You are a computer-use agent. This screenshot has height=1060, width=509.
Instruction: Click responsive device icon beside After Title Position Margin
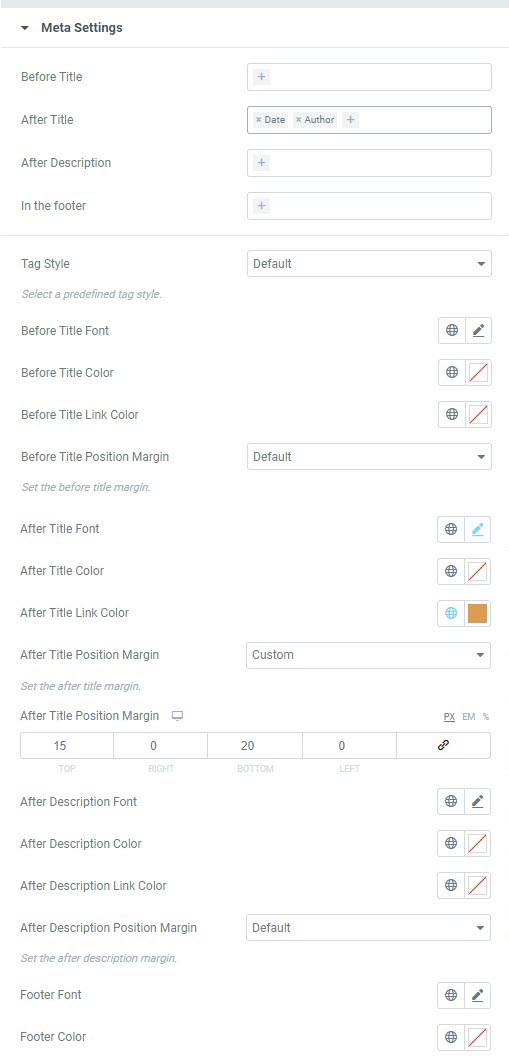177,716
